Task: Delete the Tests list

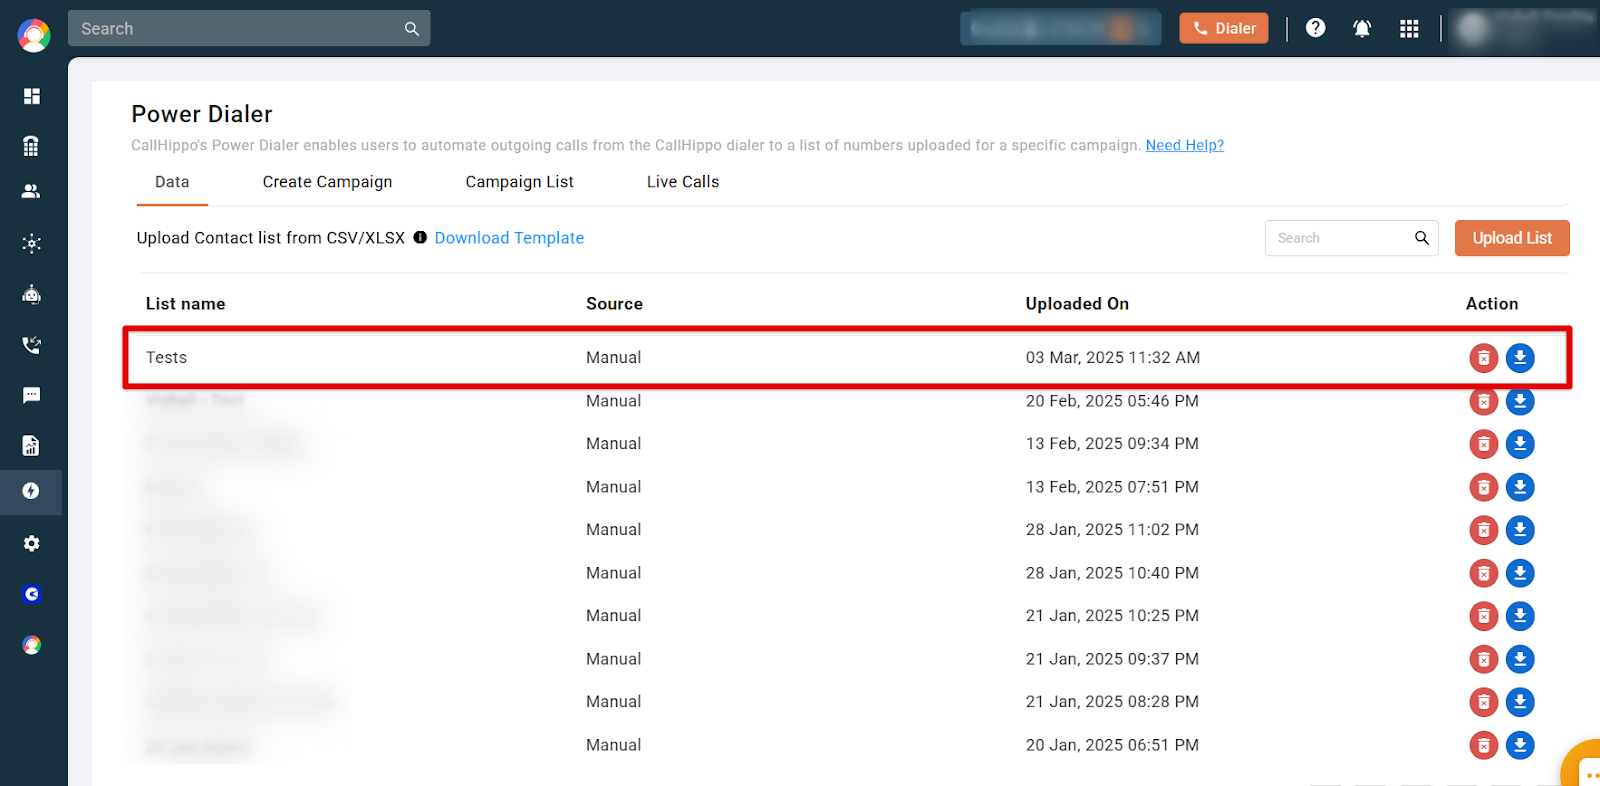Action: pyautogui.click(x=1484, y=358)
